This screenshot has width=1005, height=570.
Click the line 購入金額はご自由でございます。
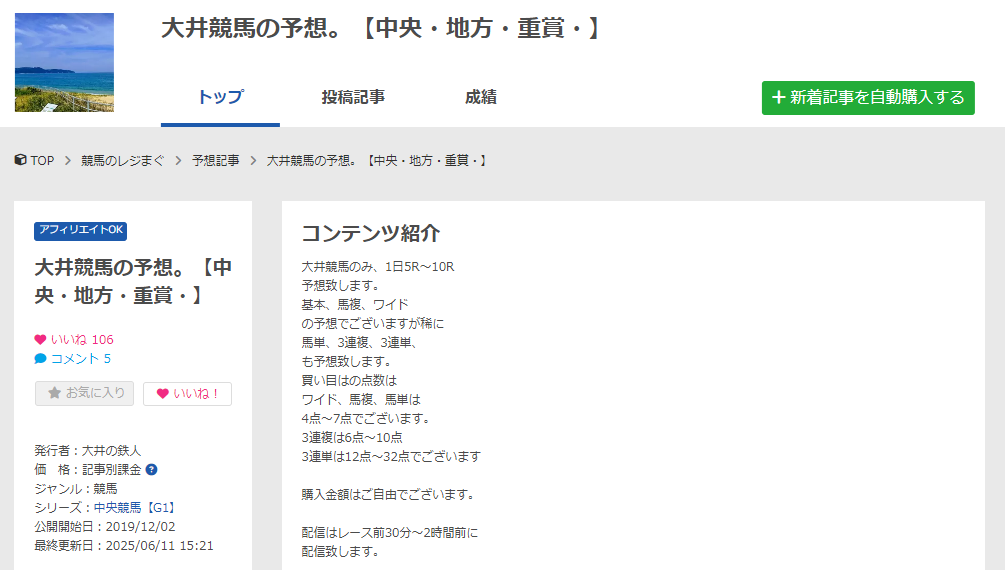click(x=390, y=494)
